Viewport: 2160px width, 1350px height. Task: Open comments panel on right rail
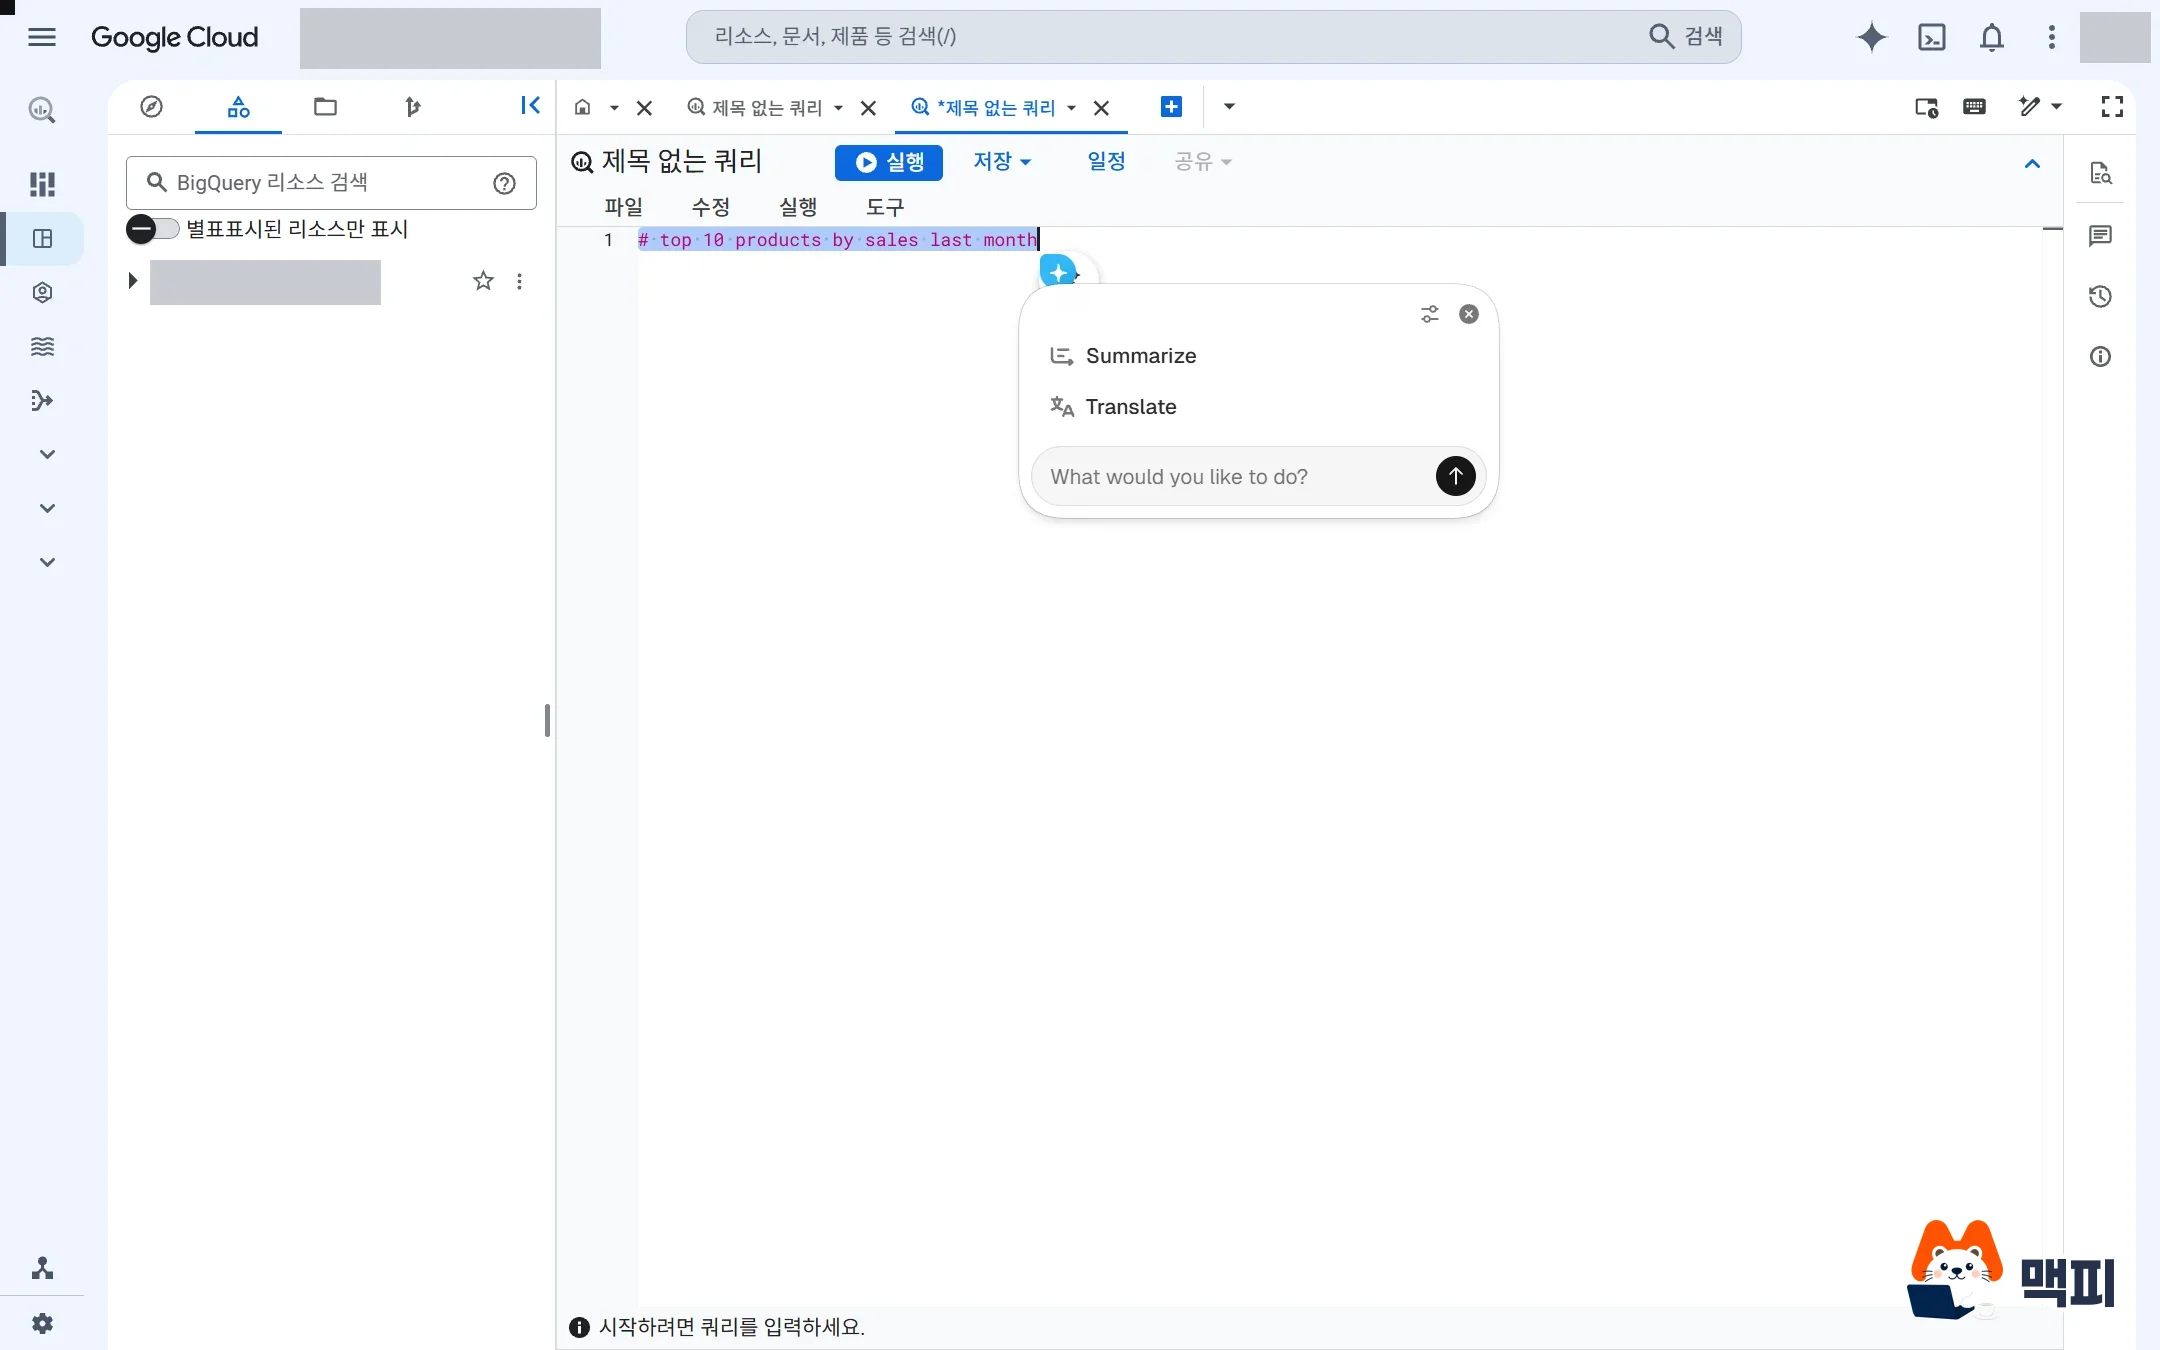pos(2100,235)
